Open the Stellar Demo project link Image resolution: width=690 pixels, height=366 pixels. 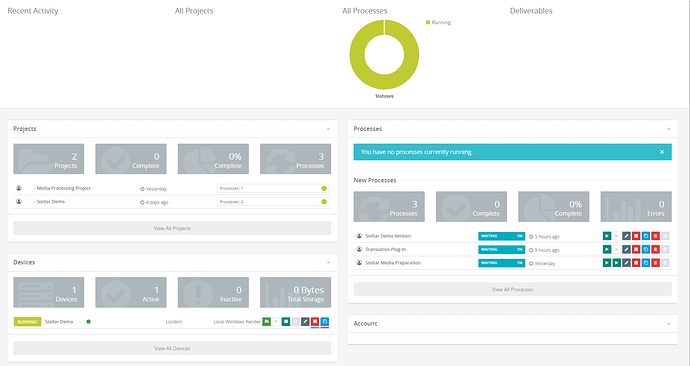[50, 201]
